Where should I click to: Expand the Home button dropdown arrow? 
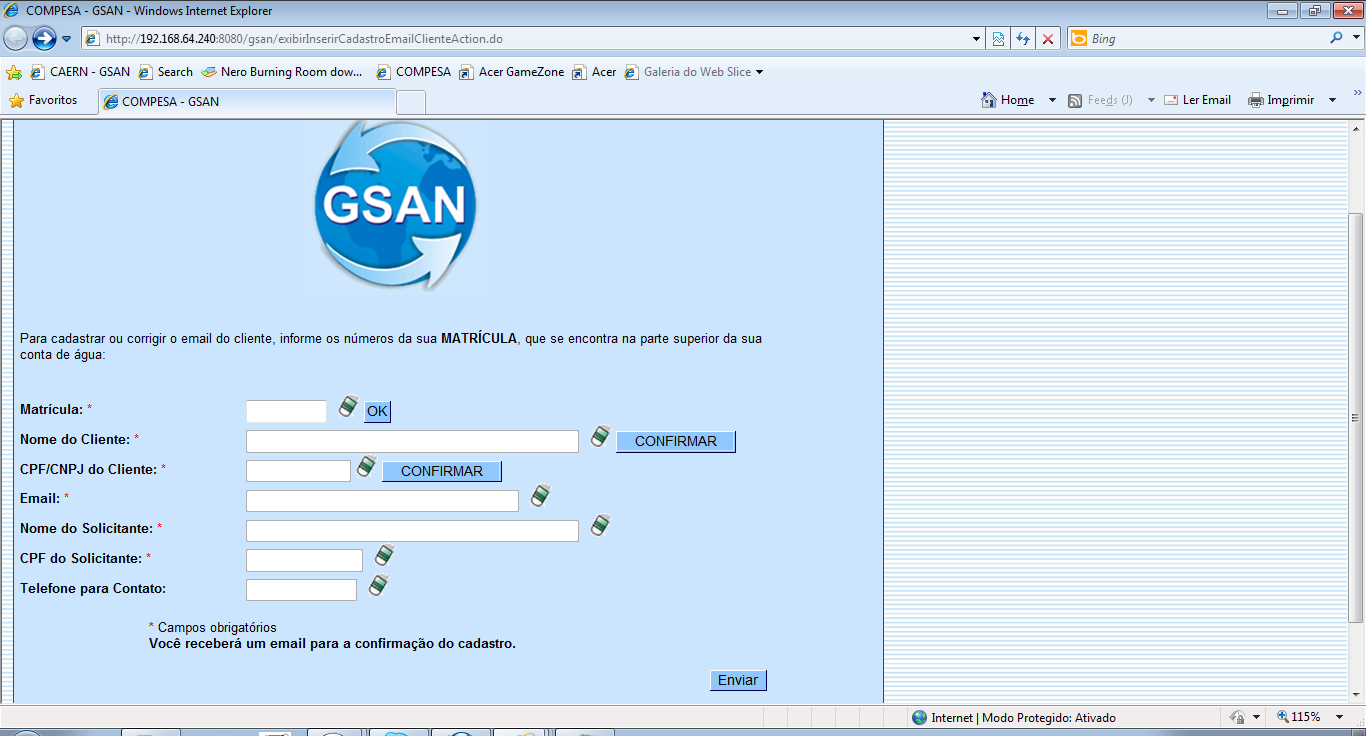(1052, 100)
